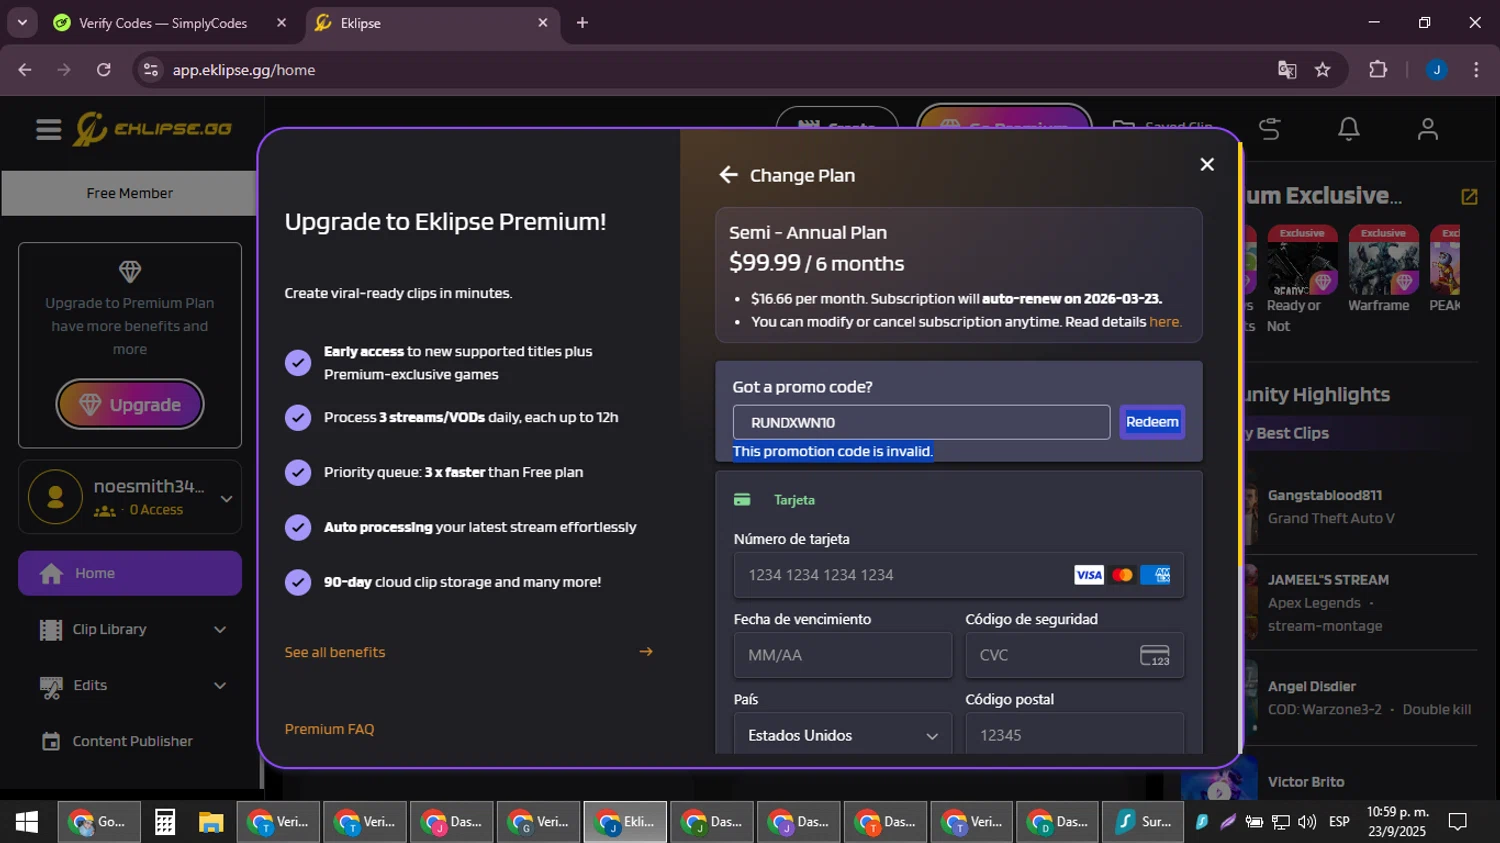Open Premium Exclusive external link icon

(1469, 197)
